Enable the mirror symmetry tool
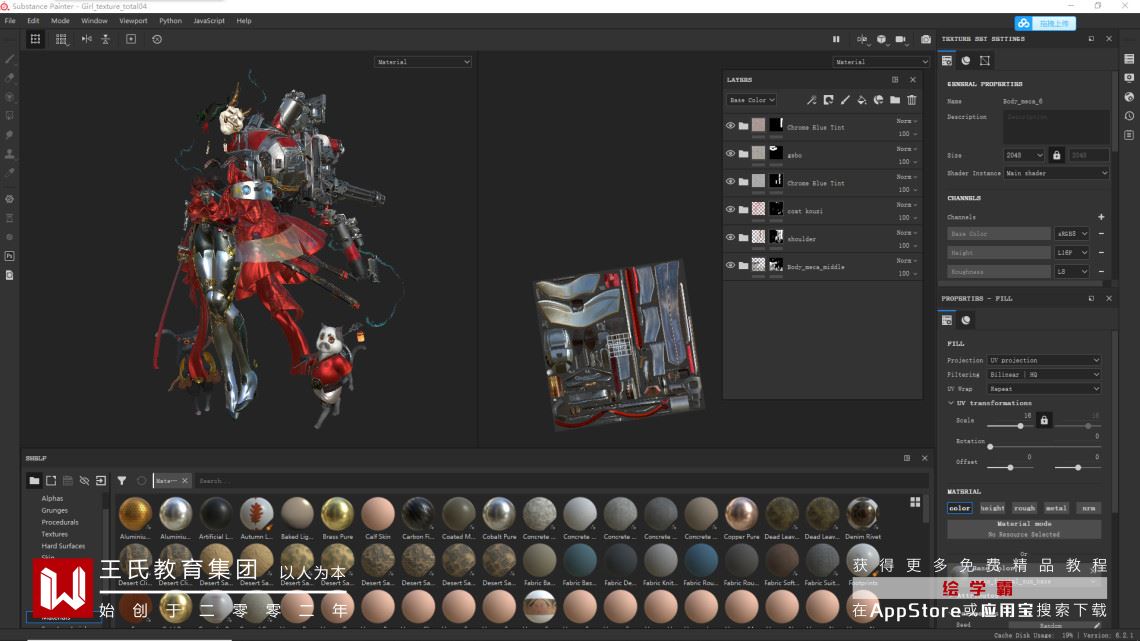This screenshot has height=641, width=1140. pyautogui.click(x=86, y=39)
